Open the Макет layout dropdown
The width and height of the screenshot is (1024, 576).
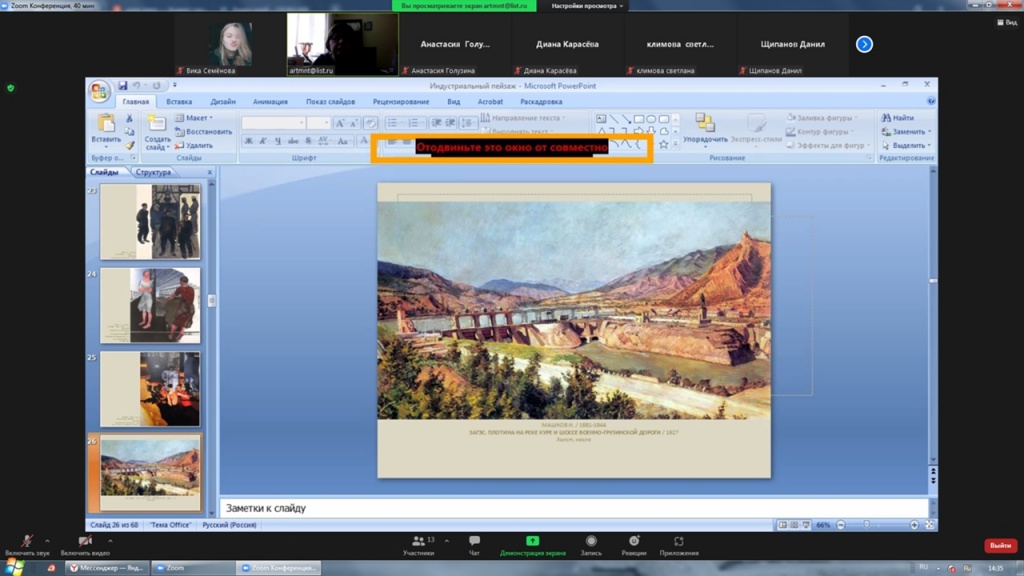(x=199, y=118)
